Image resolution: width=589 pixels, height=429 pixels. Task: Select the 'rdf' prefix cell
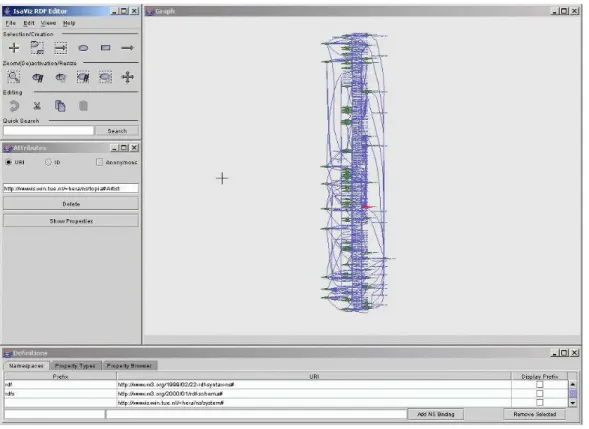click(60, 384)
